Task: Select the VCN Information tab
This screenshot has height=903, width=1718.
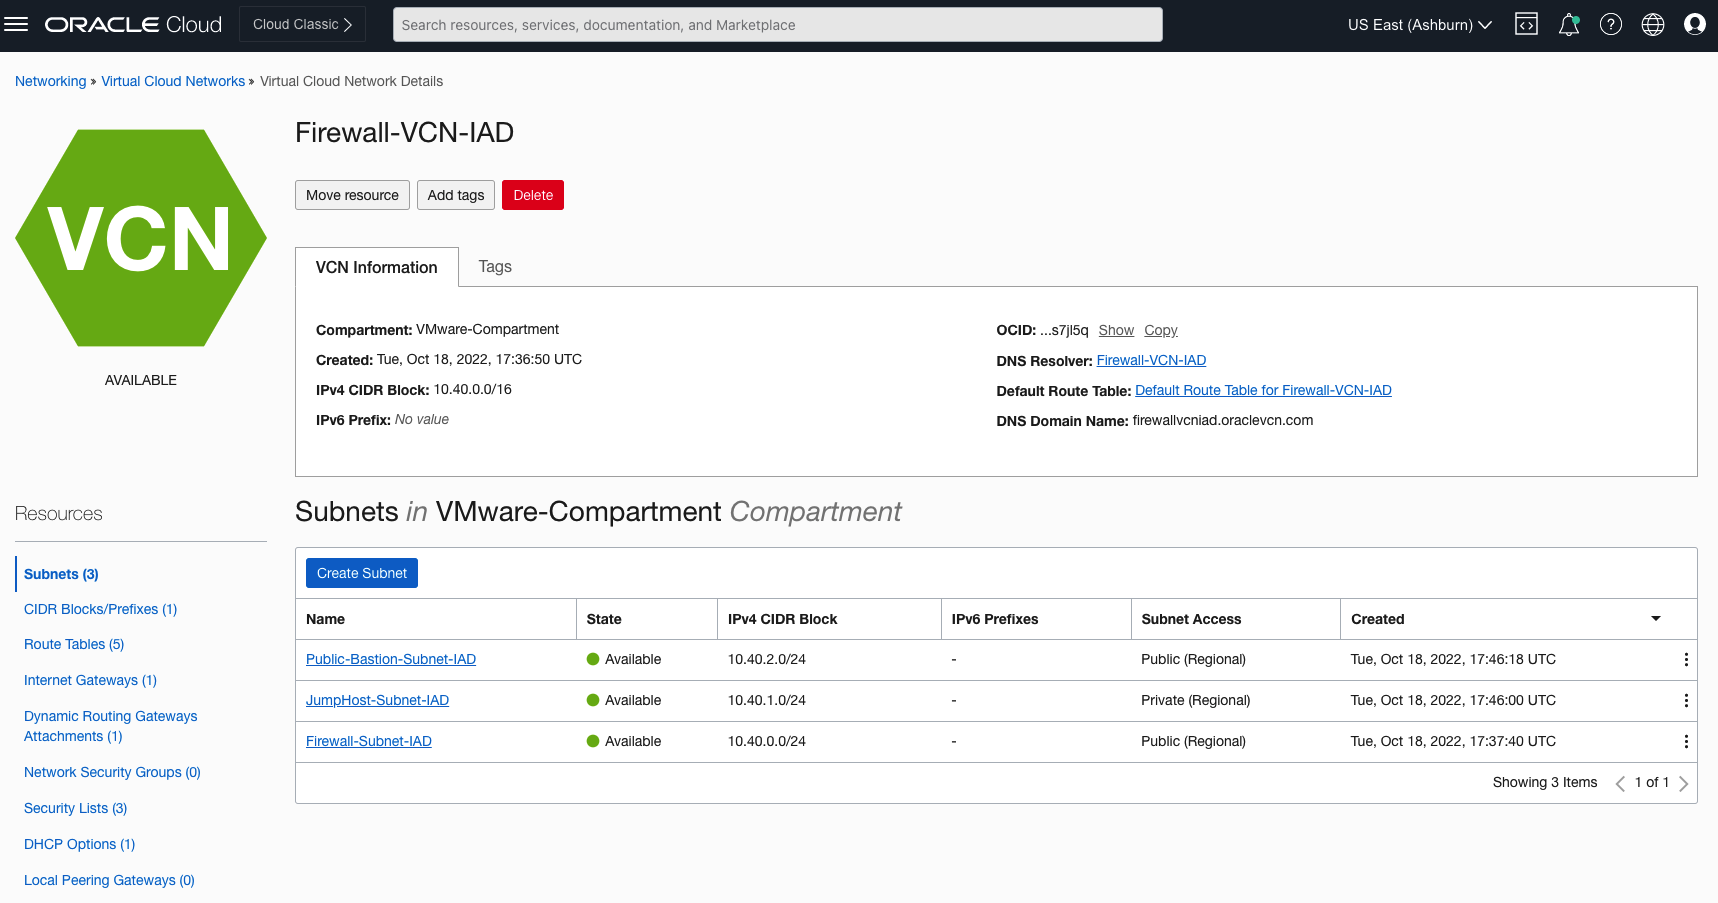Action: pos(376,266)
